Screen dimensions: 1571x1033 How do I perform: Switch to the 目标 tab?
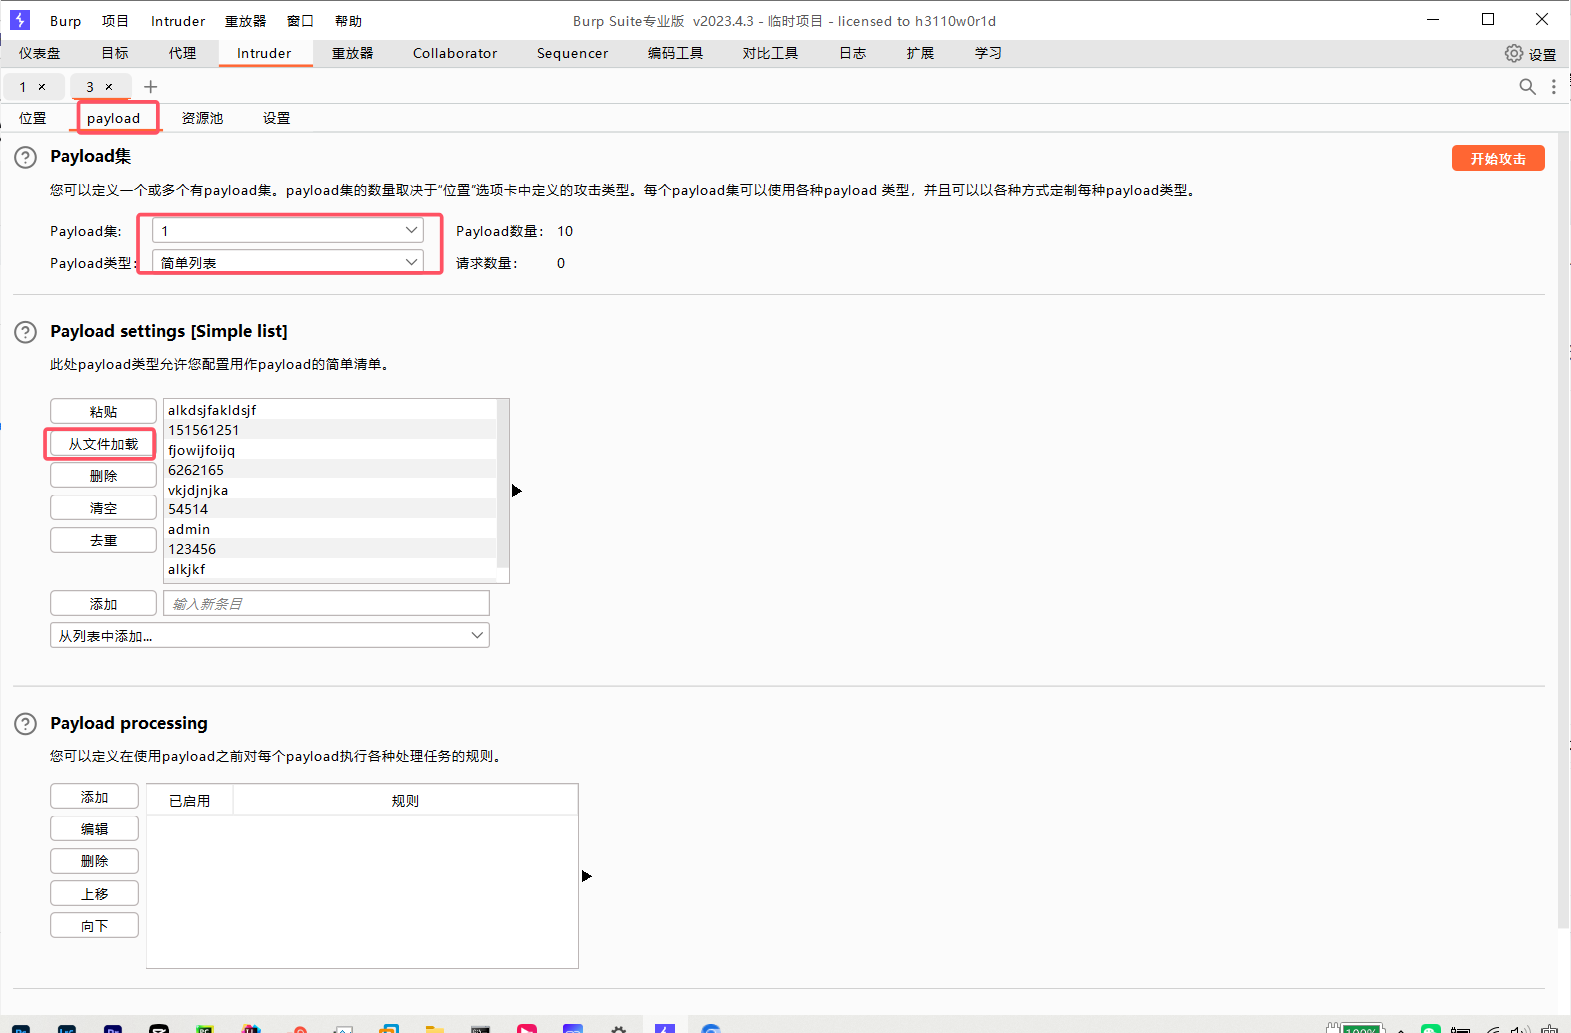[115, 54]
